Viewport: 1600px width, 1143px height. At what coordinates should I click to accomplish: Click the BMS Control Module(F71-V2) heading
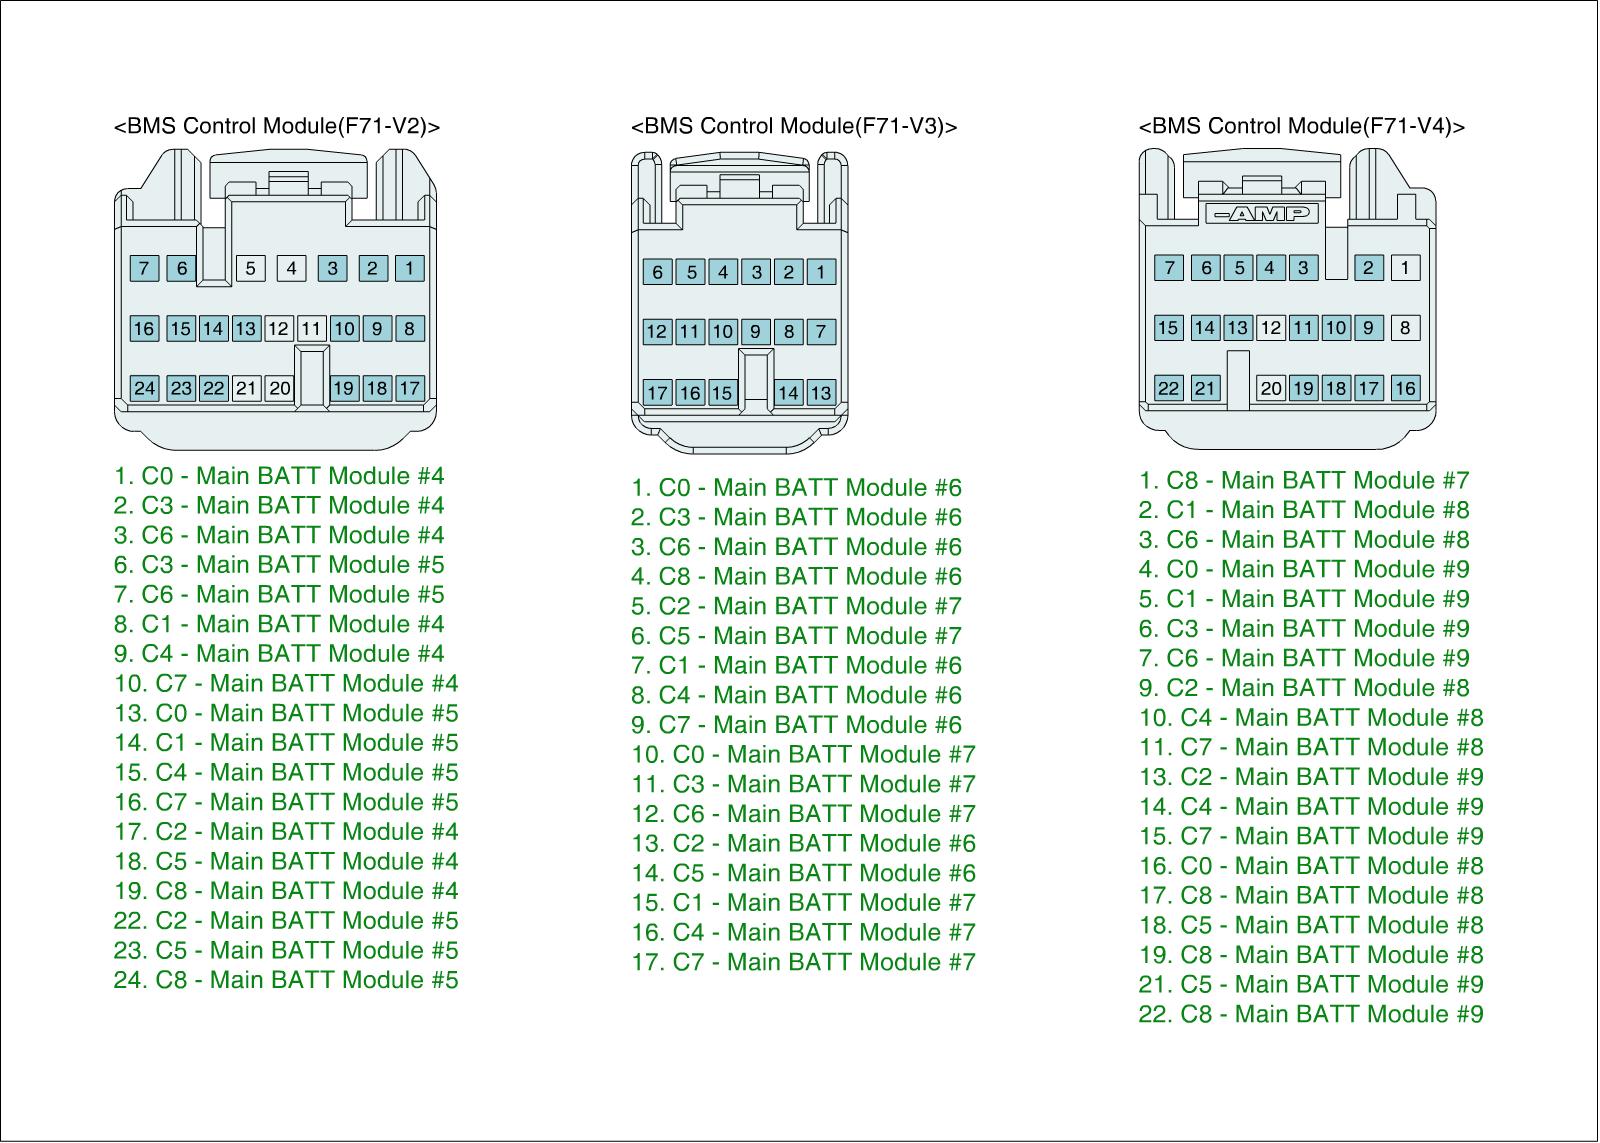[x=277, y=126]
